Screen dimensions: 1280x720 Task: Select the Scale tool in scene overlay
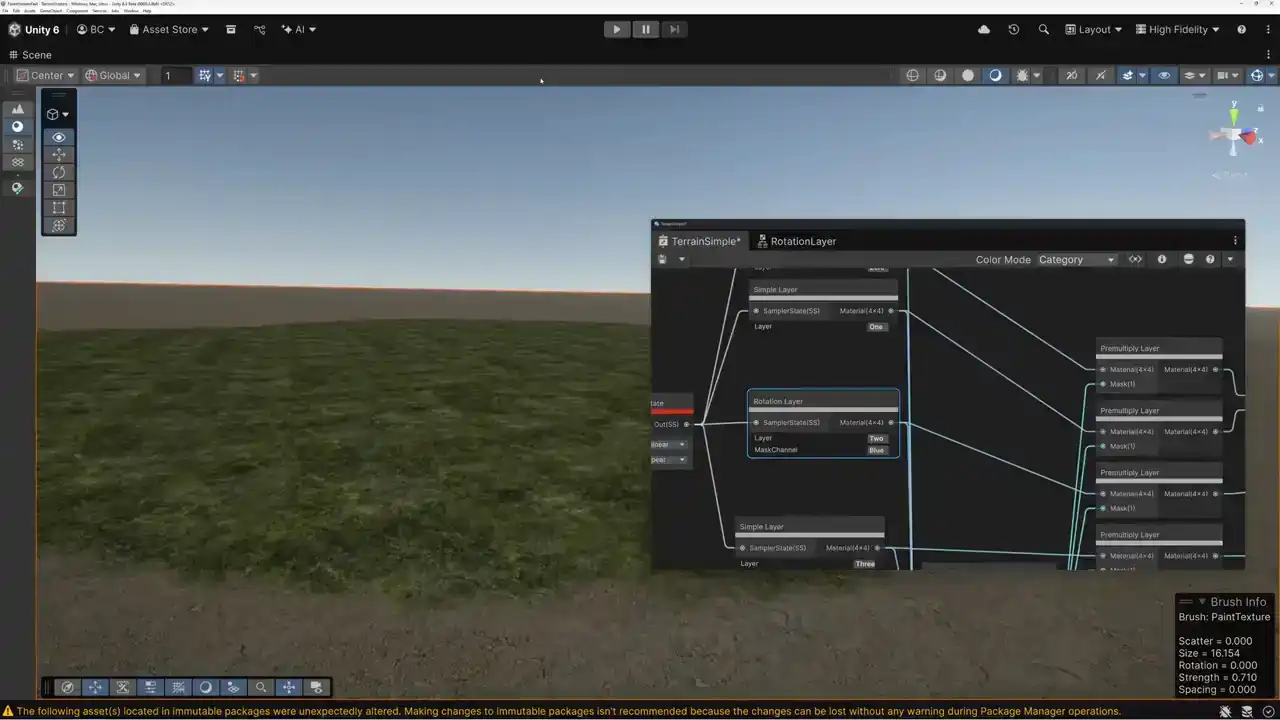tap(59, 190)
